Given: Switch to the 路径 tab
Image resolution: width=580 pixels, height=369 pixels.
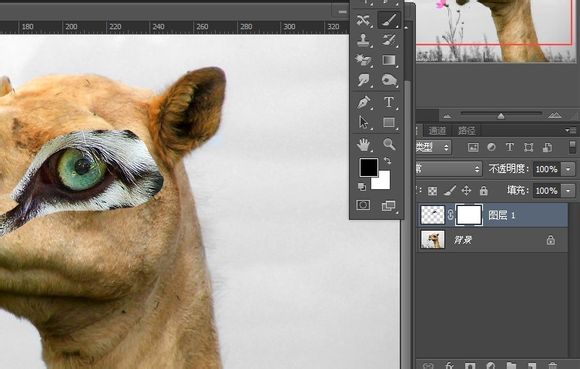Looking at the screenshot, I should pyautogui.click(x=466, y=131).
